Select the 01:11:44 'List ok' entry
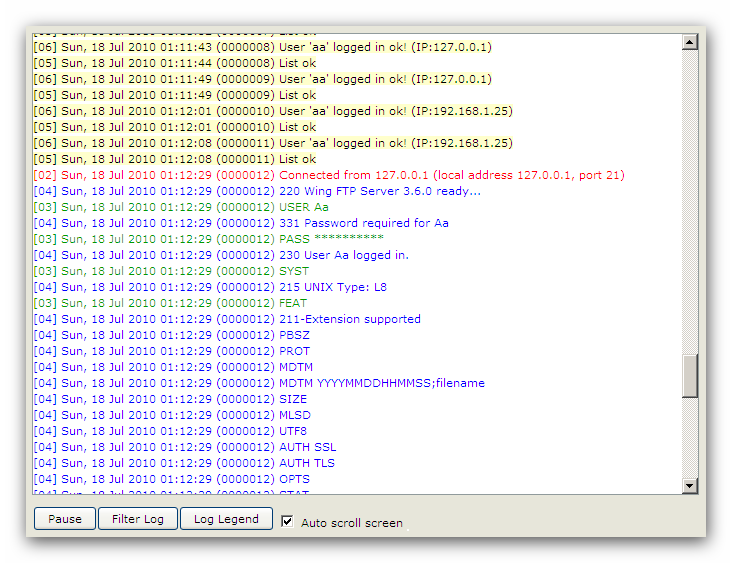 [175, 63]
